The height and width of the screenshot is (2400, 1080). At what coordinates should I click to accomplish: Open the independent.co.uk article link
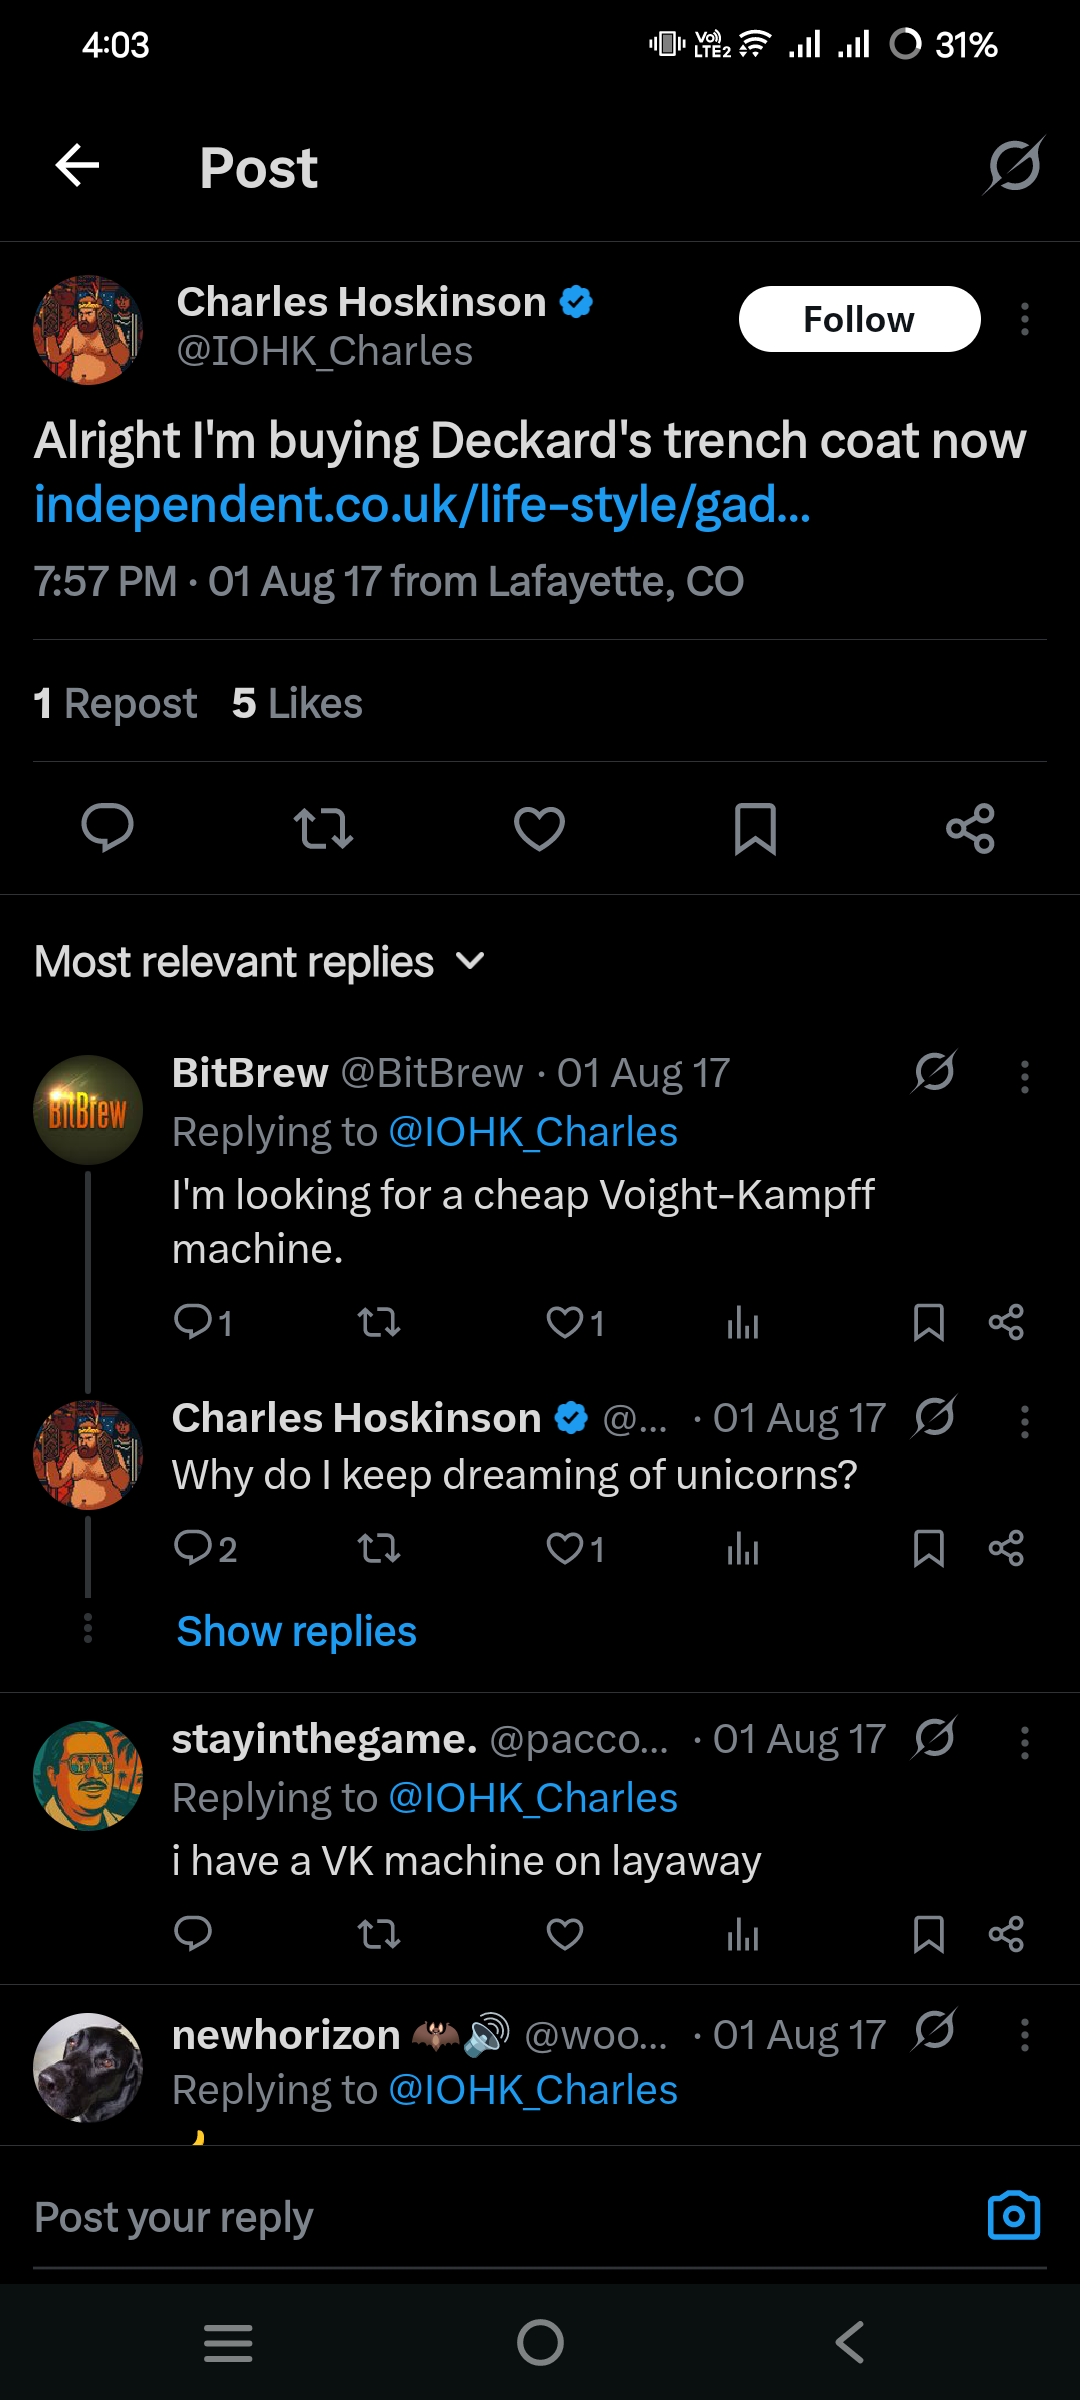pos(422,505)
